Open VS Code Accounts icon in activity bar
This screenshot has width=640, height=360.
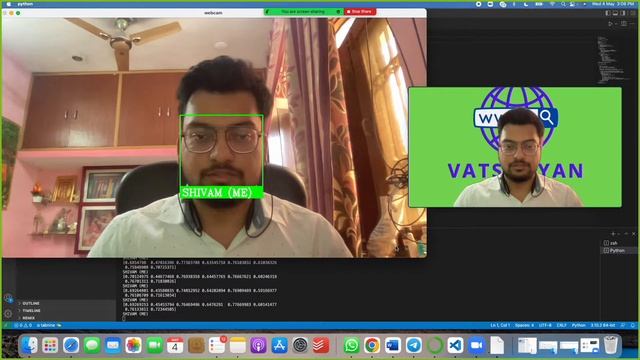[8, 298]
